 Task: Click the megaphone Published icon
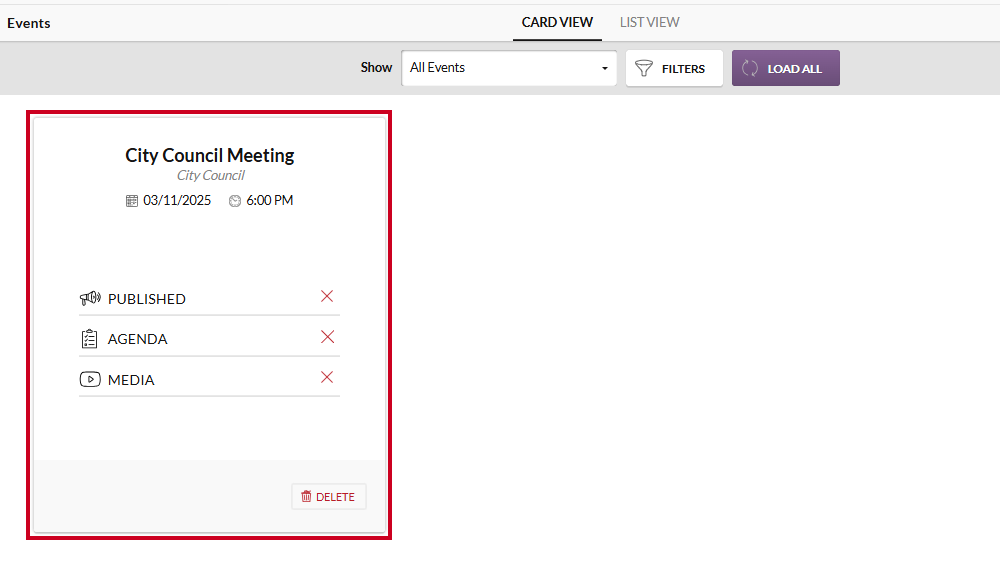coord(90,298)
